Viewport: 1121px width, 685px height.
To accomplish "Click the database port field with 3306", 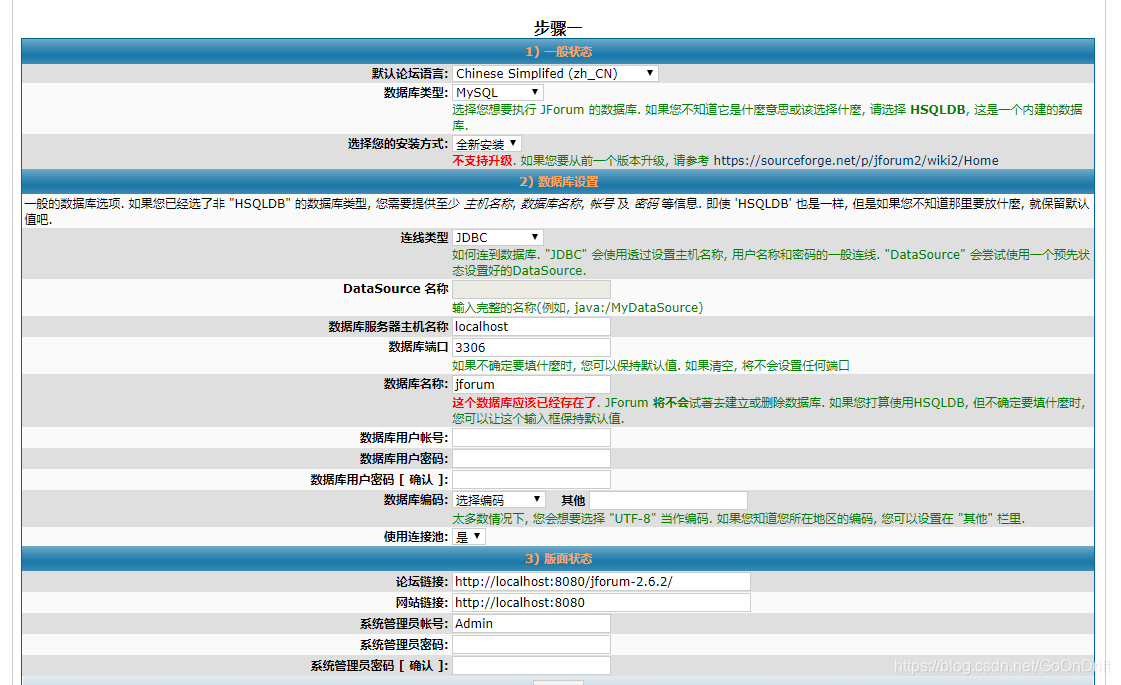I will tap(531, 348).
